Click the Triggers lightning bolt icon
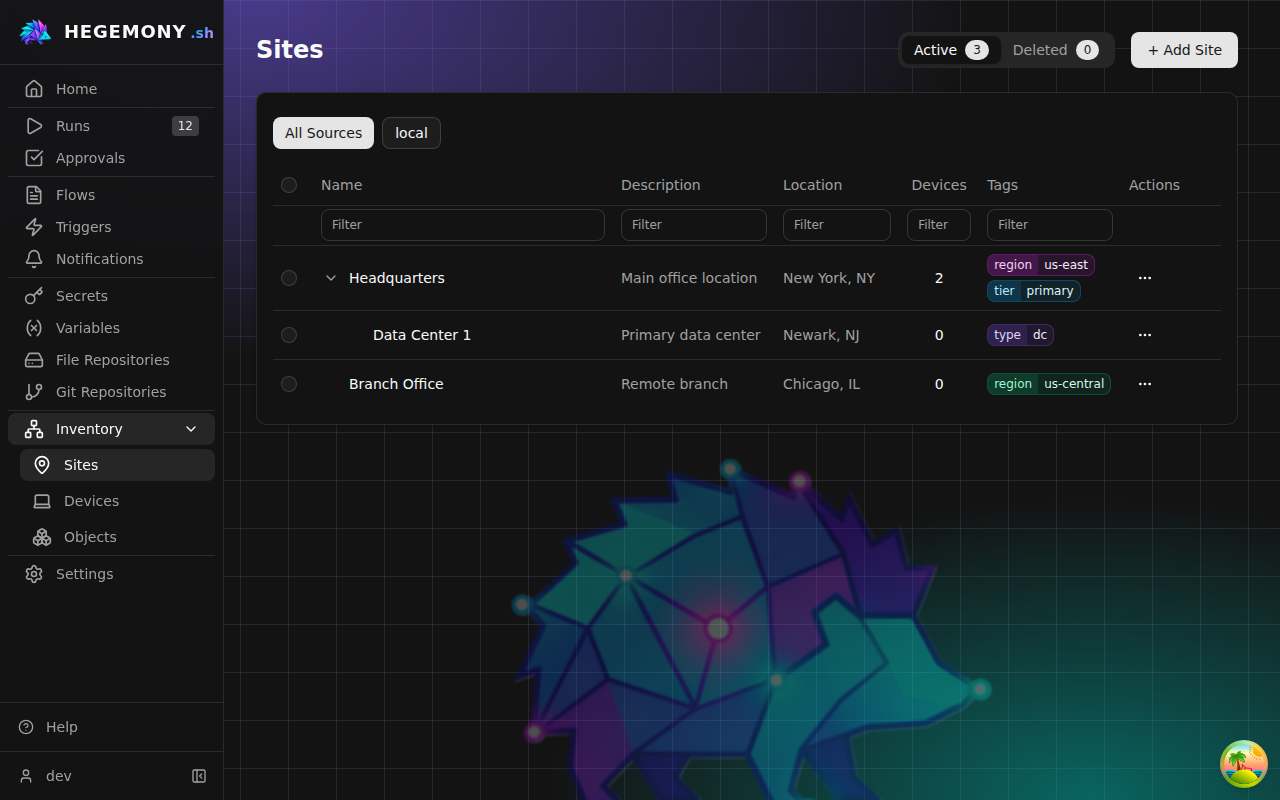This screenshot has width=1280, height=800. tap(34, 227)
